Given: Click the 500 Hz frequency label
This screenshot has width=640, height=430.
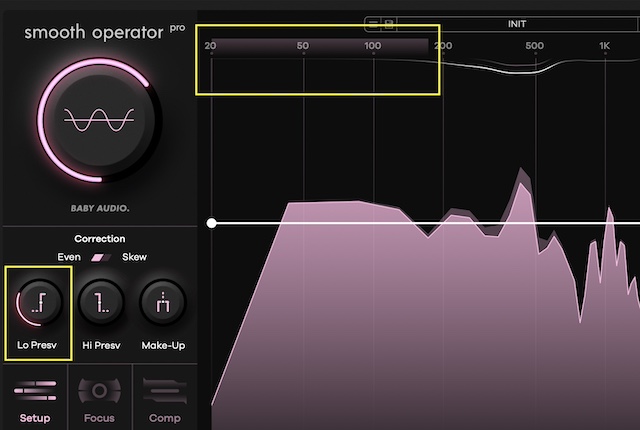Looking at the screenshot, I should (534, 46).
